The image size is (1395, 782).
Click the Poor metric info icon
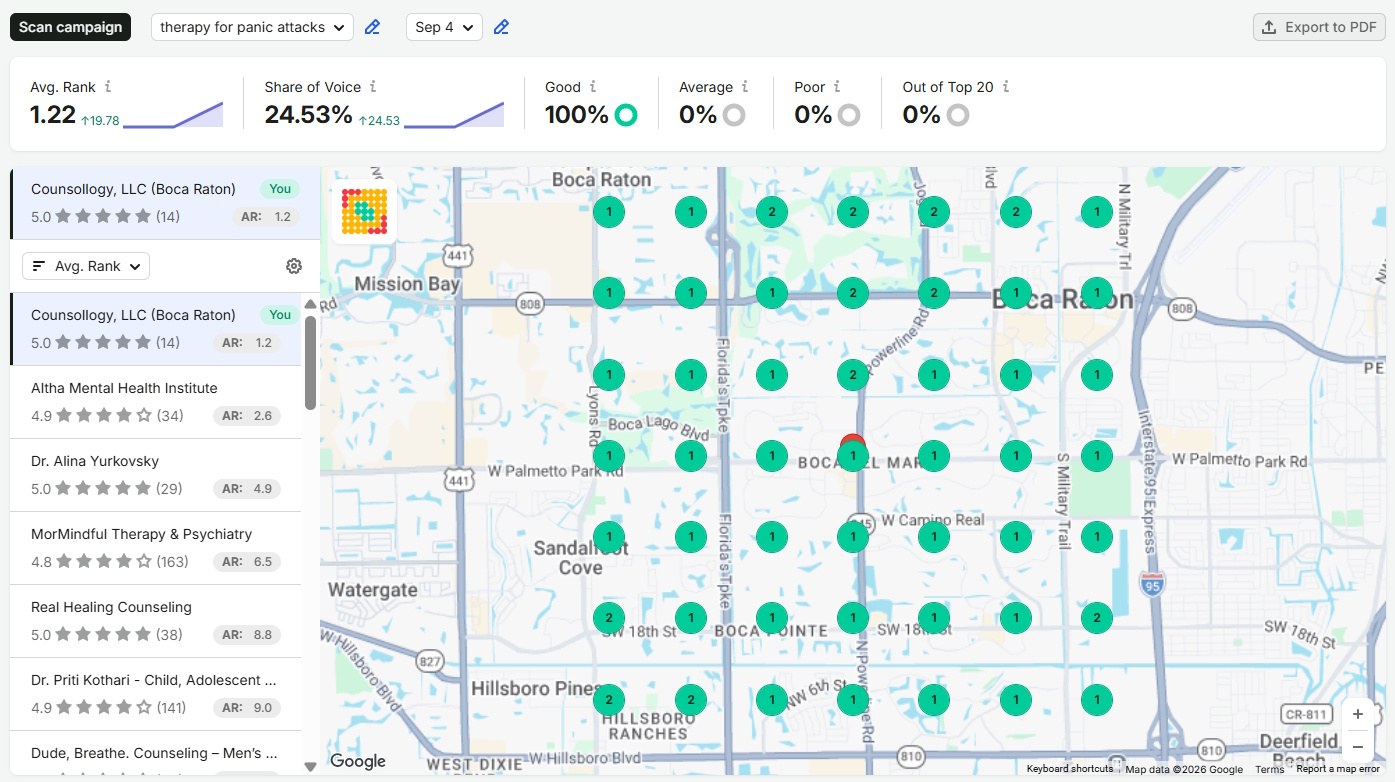837,87
